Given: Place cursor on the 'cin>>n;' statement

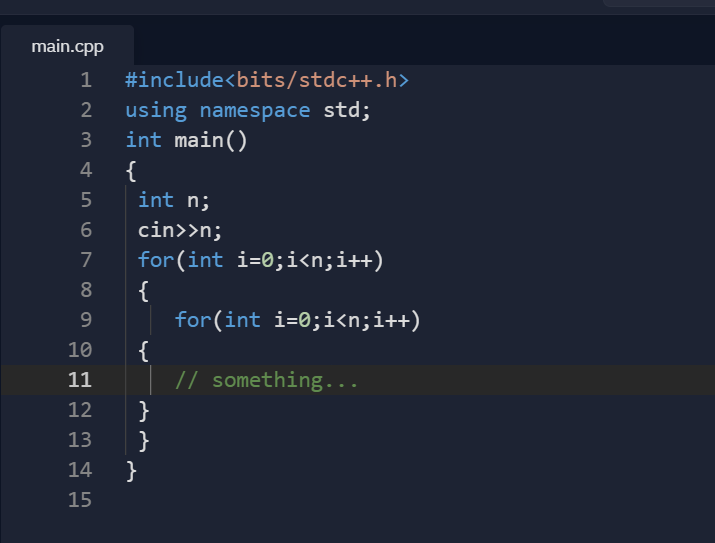Looking at the screenshot, I should point(180,230).
